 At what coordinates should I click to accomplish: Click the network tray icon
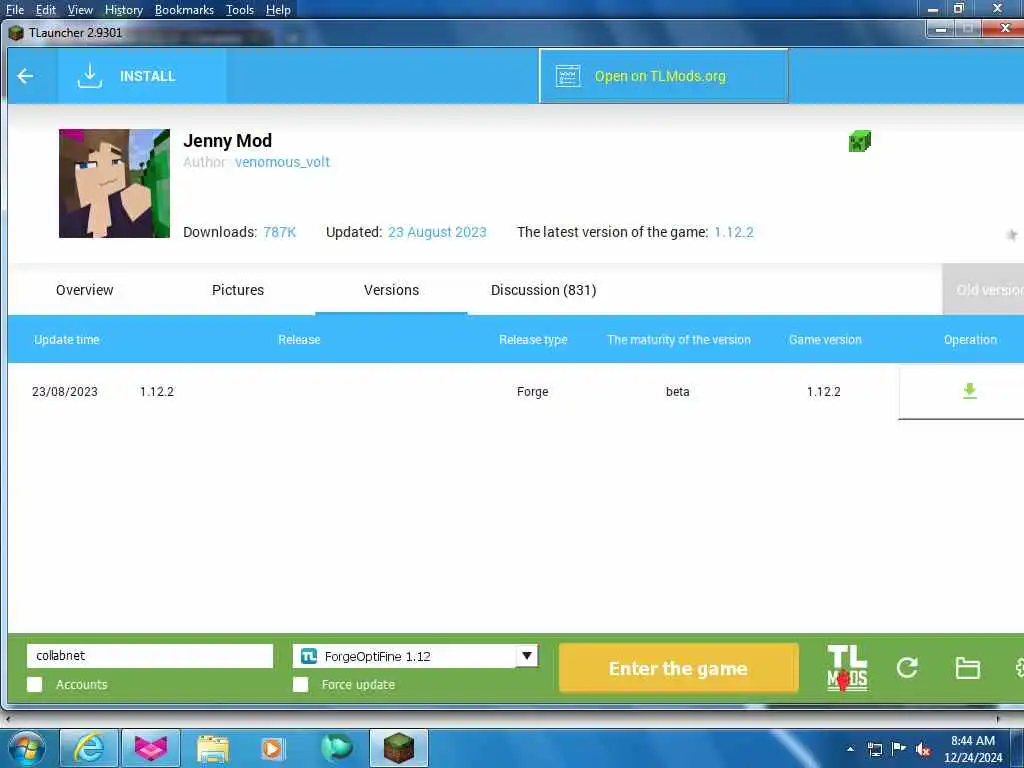(874, 749)
